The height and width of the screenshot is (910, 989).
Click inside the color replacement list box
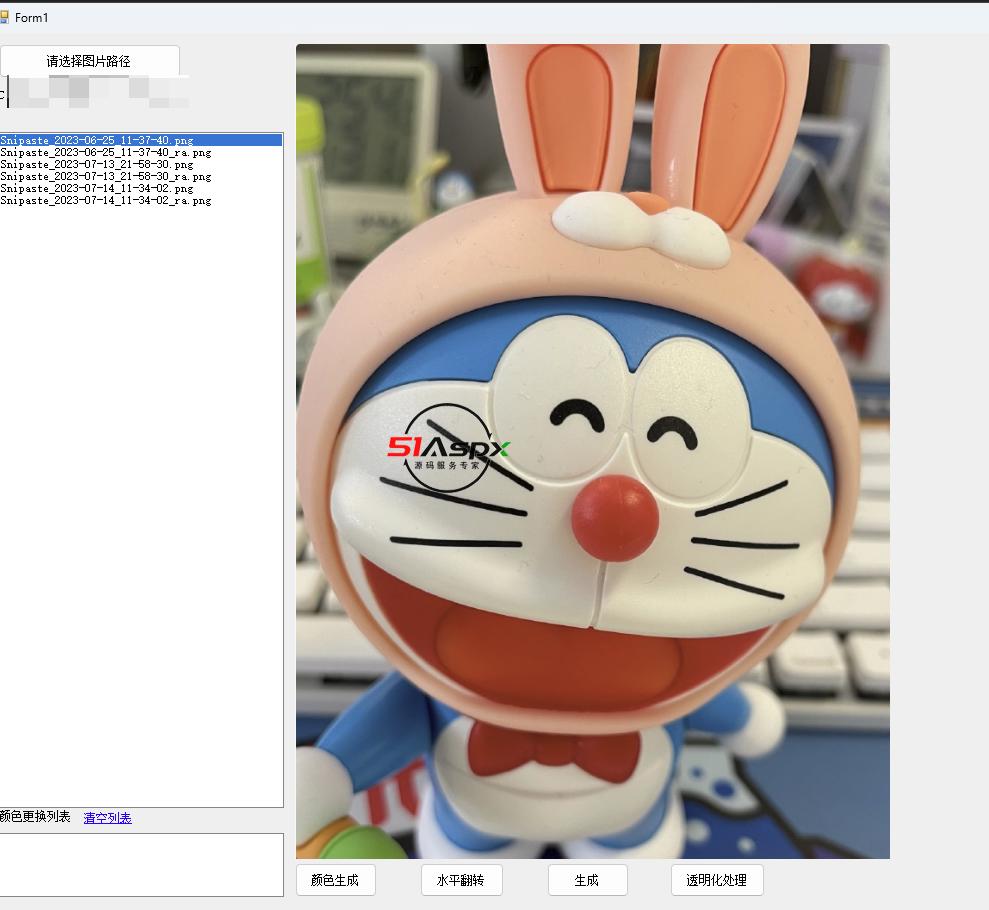[x=141, y=864]
